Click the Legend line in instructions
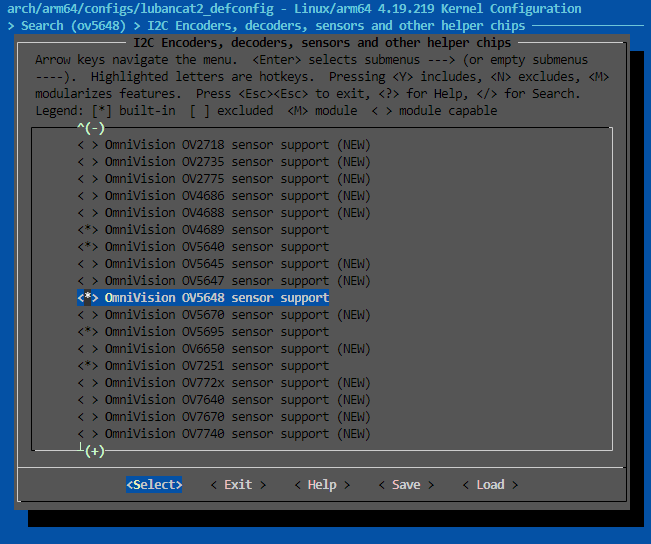Image resolution: width=651 pixels, height=544 pixels. [x=266, y=111]
